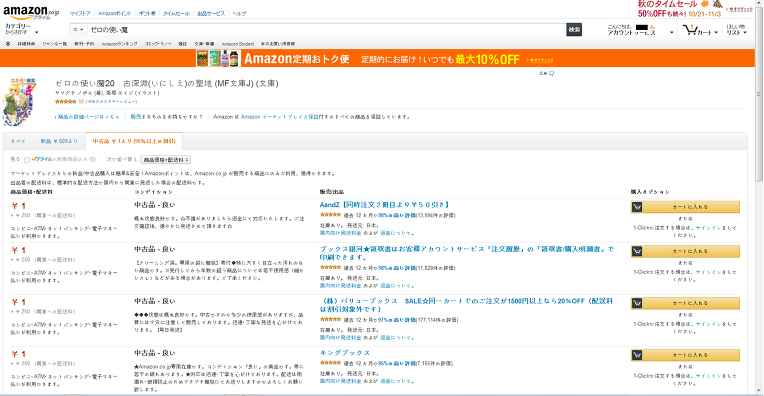This screenshot has height=396, width=764.
Task: Click the search field with ゼロの使い魔
Action: pos(326,30)
